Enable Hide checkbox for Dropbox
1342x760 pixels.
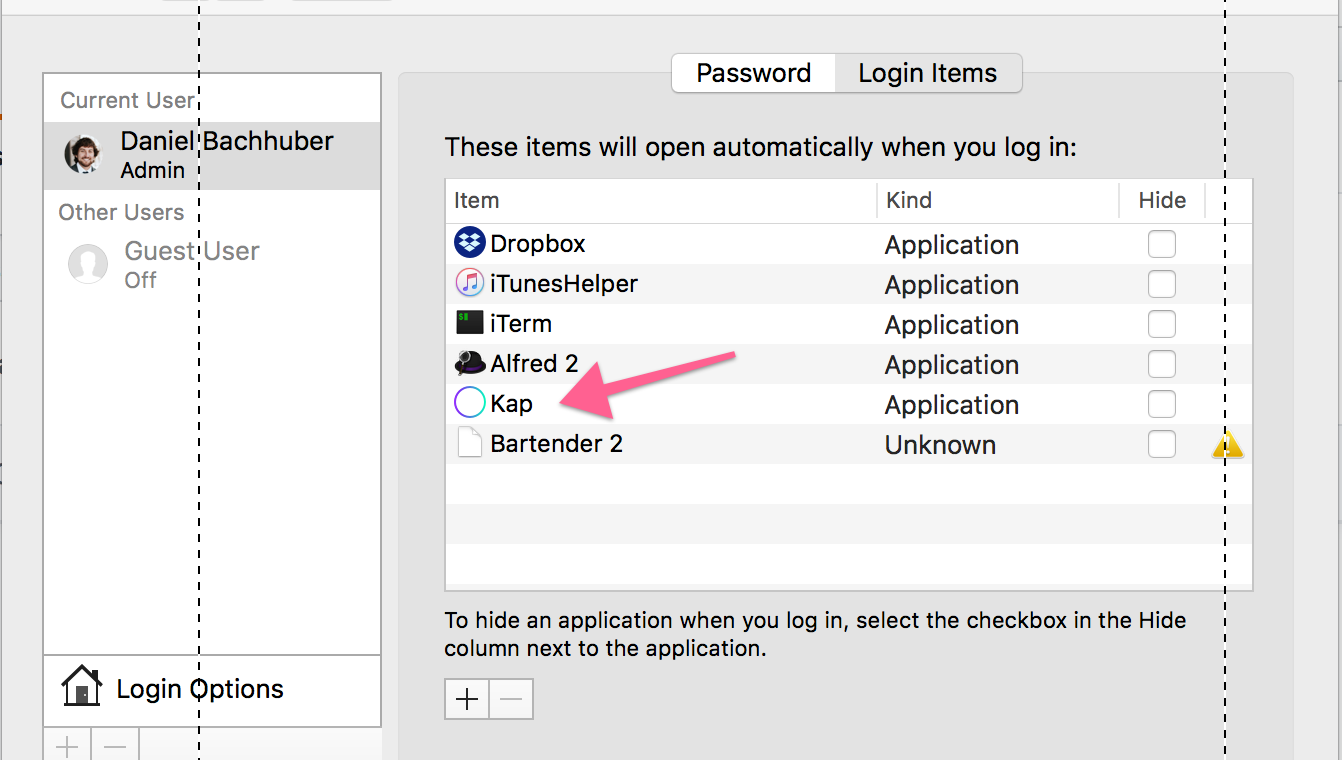1162,244
